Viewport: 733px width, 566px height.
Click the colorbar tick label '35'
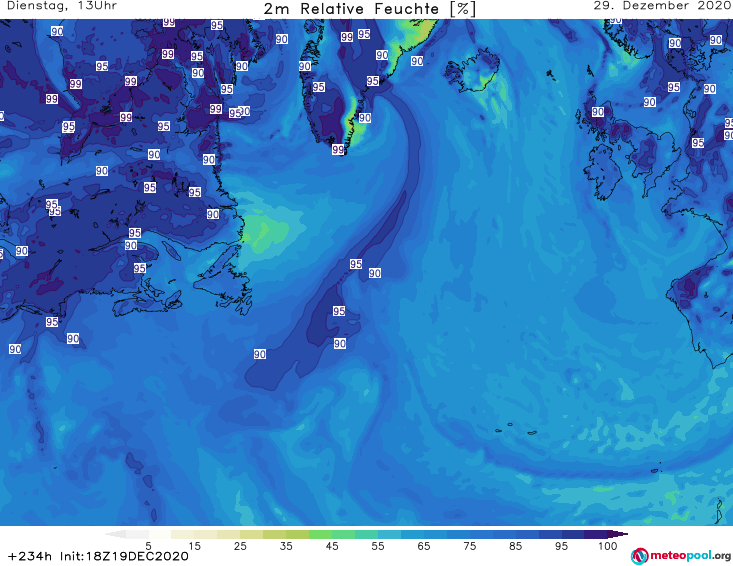pos(286,546)
